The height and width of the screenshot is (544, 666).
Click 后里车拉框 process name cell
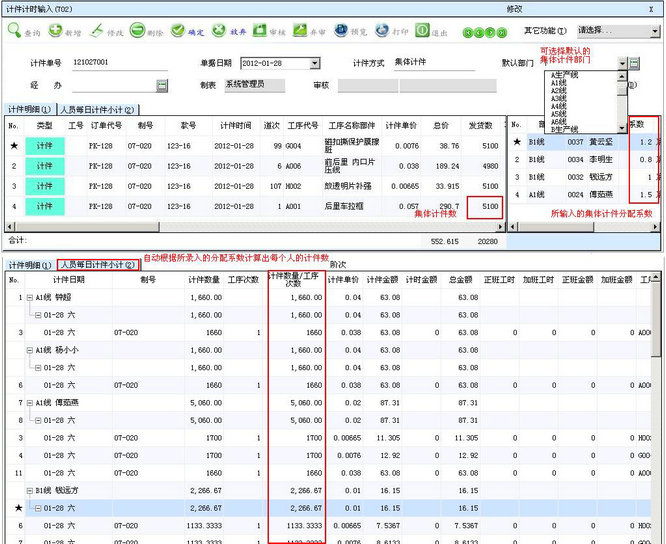coord(352,206)
